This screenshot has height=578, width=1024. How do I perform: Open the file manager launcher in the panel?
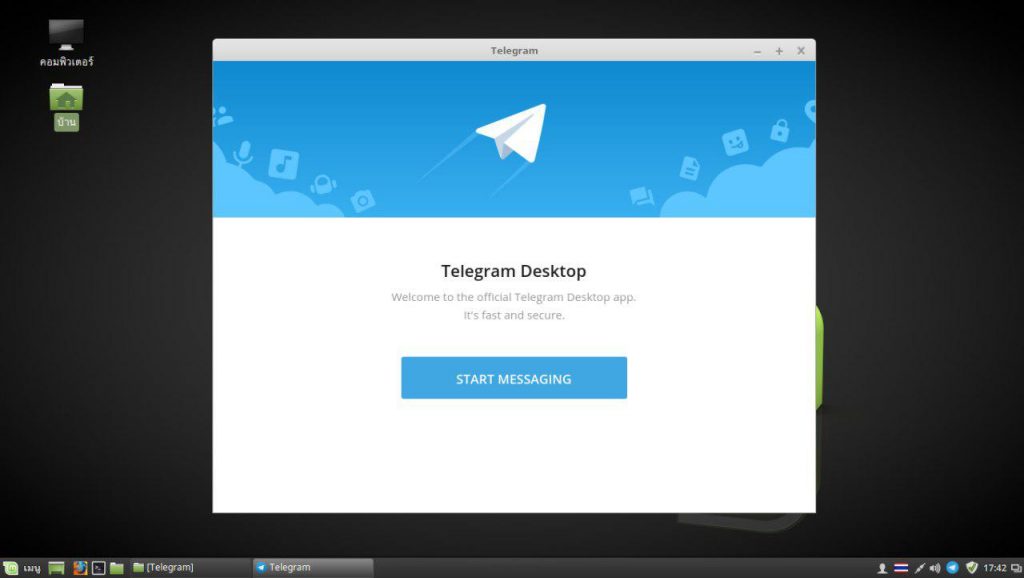[117, 568]
